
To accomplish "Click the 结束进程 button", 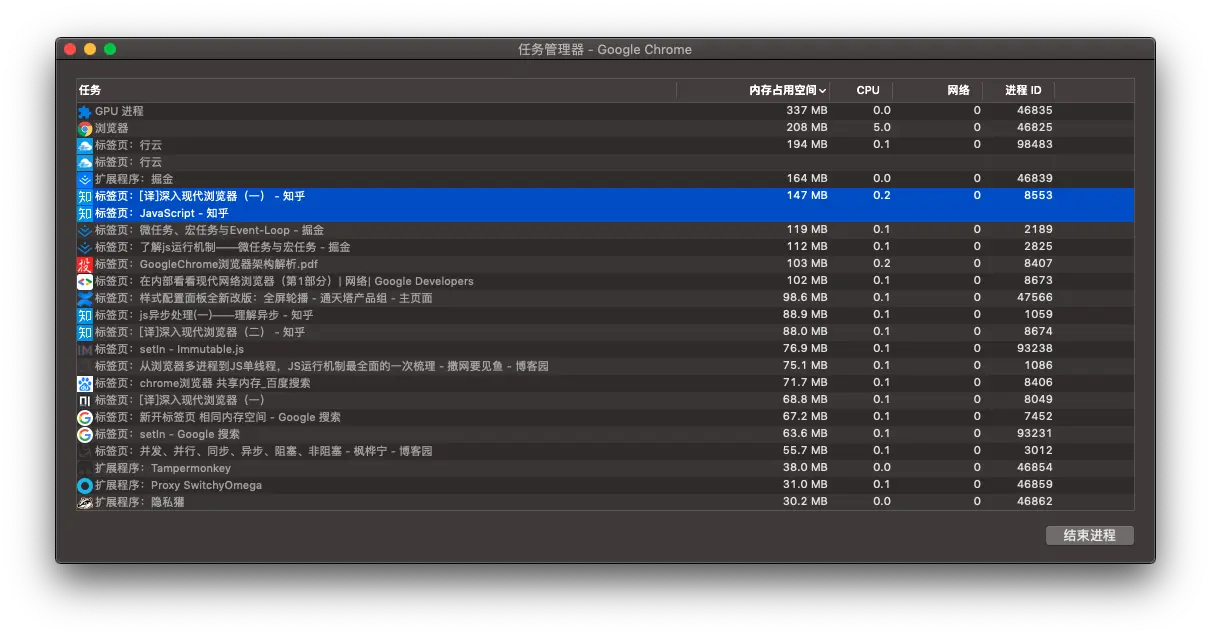I will (1089, 535).
